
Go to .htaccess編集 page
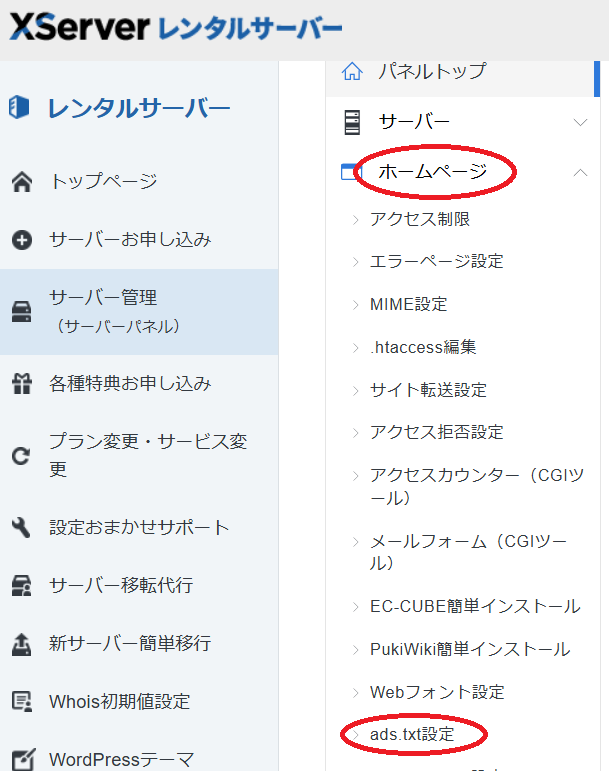click(x=422, y=347)
